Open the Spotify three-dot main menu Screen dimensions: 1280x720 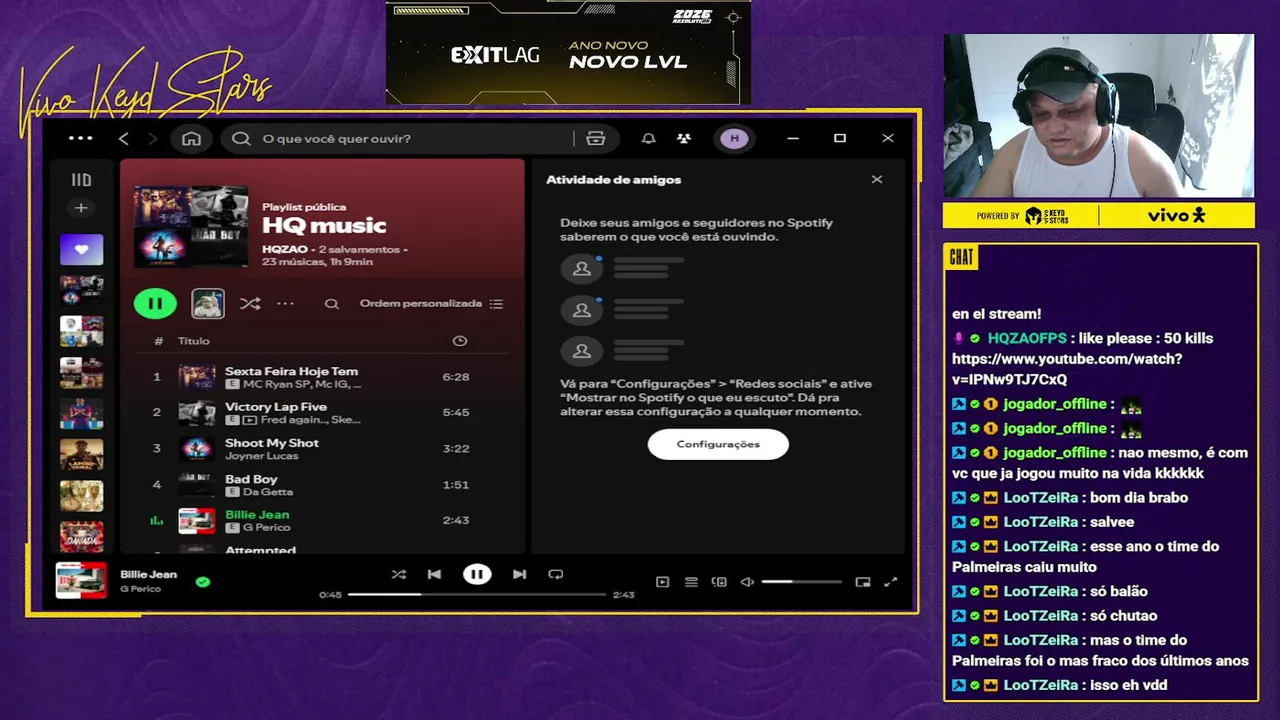click(80, 138)
